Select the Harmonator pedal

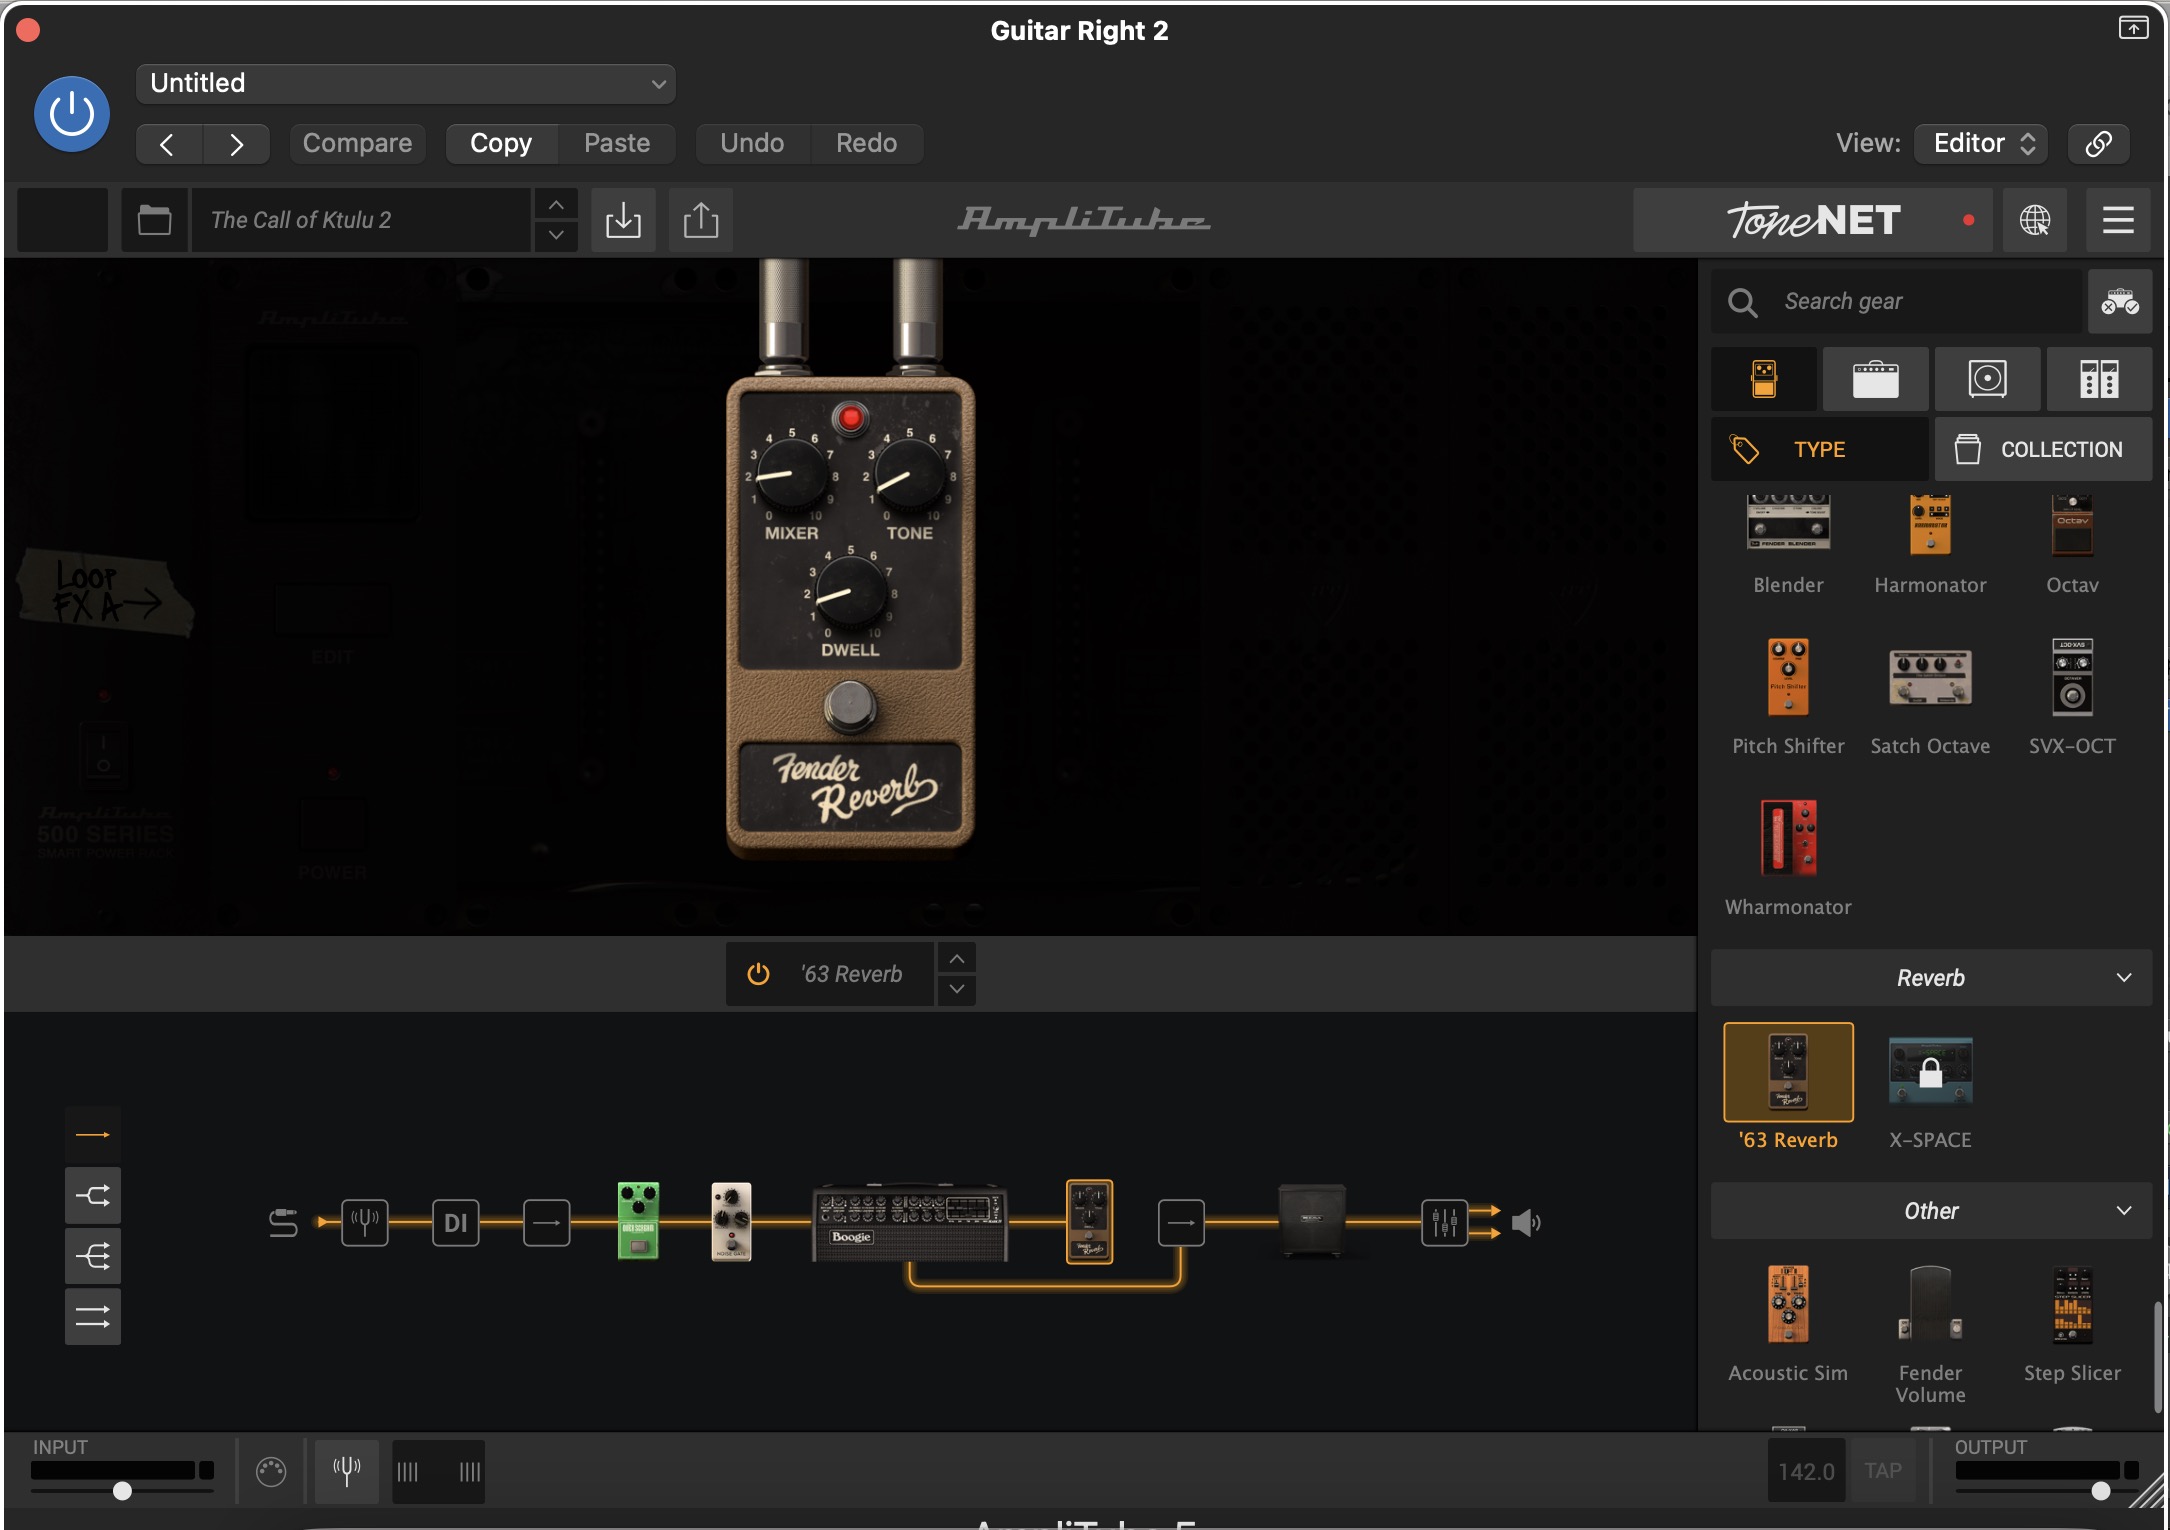click(x=1930, y=544)
